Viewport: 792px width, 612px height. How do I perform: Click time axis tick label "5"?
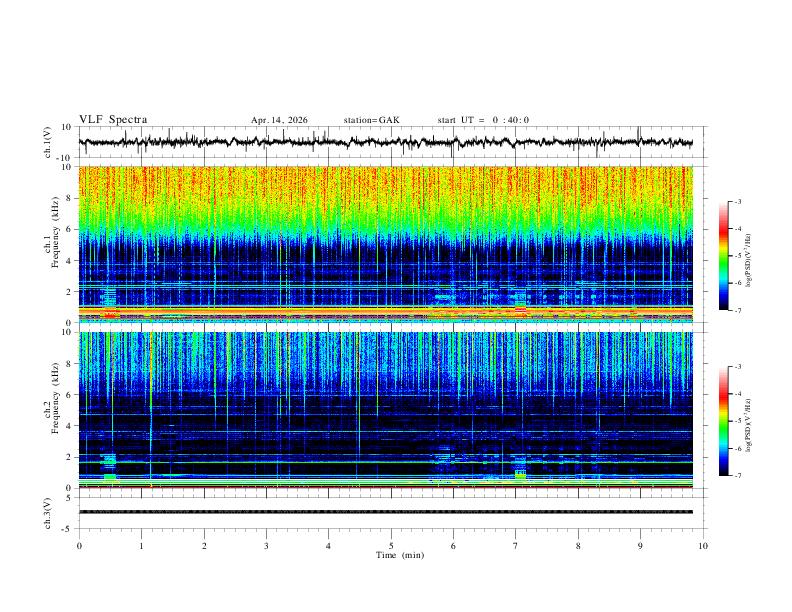391,546
